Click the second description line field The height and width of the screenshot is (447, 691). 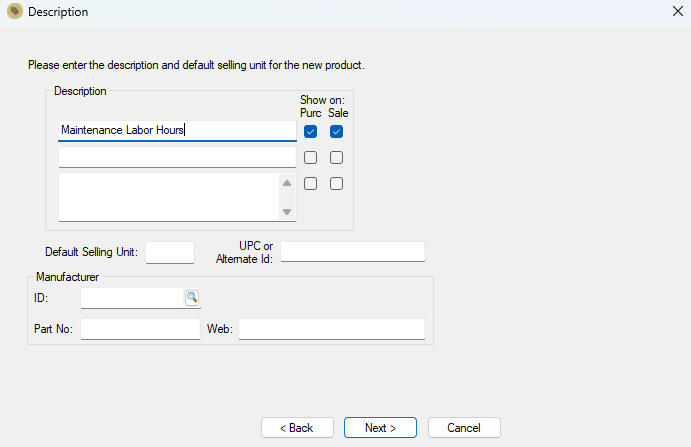tap(177, 157)
